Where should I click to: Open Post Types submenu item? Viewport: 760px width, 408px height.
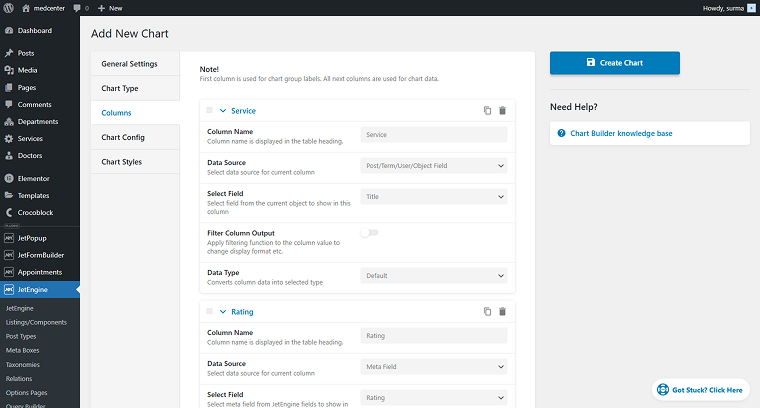click(x=21, y=336)
